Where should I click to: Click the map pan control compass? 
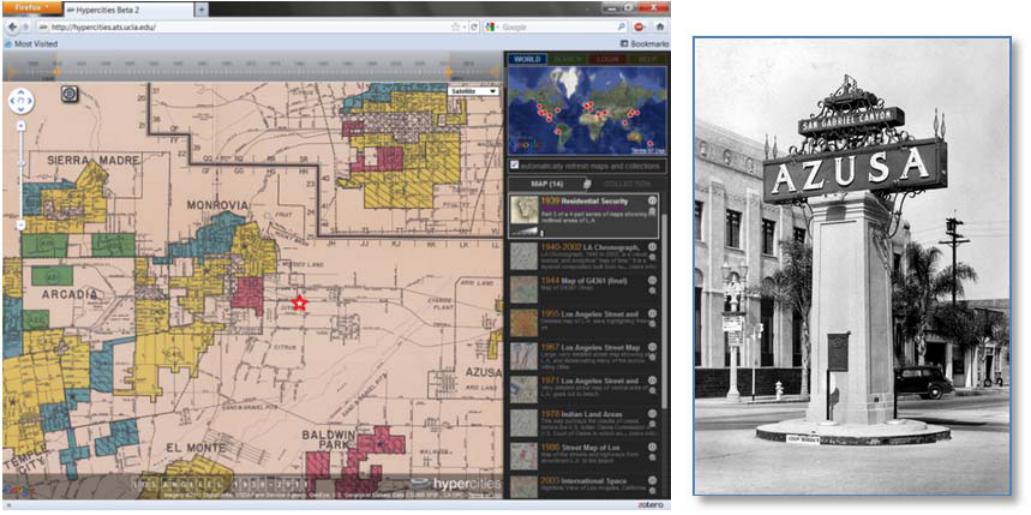tap(21, 100)
